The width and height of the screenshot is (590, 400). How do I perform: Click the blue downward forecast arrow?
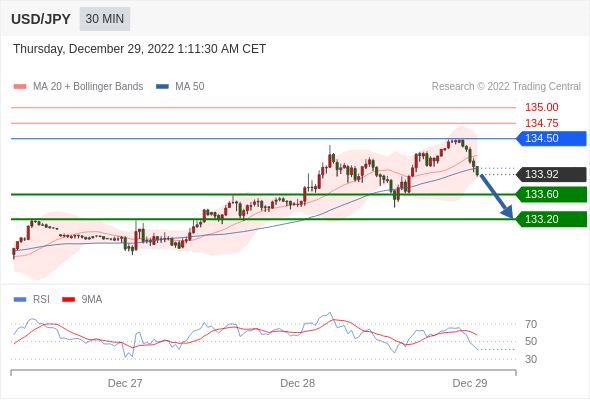pos(497,196)
